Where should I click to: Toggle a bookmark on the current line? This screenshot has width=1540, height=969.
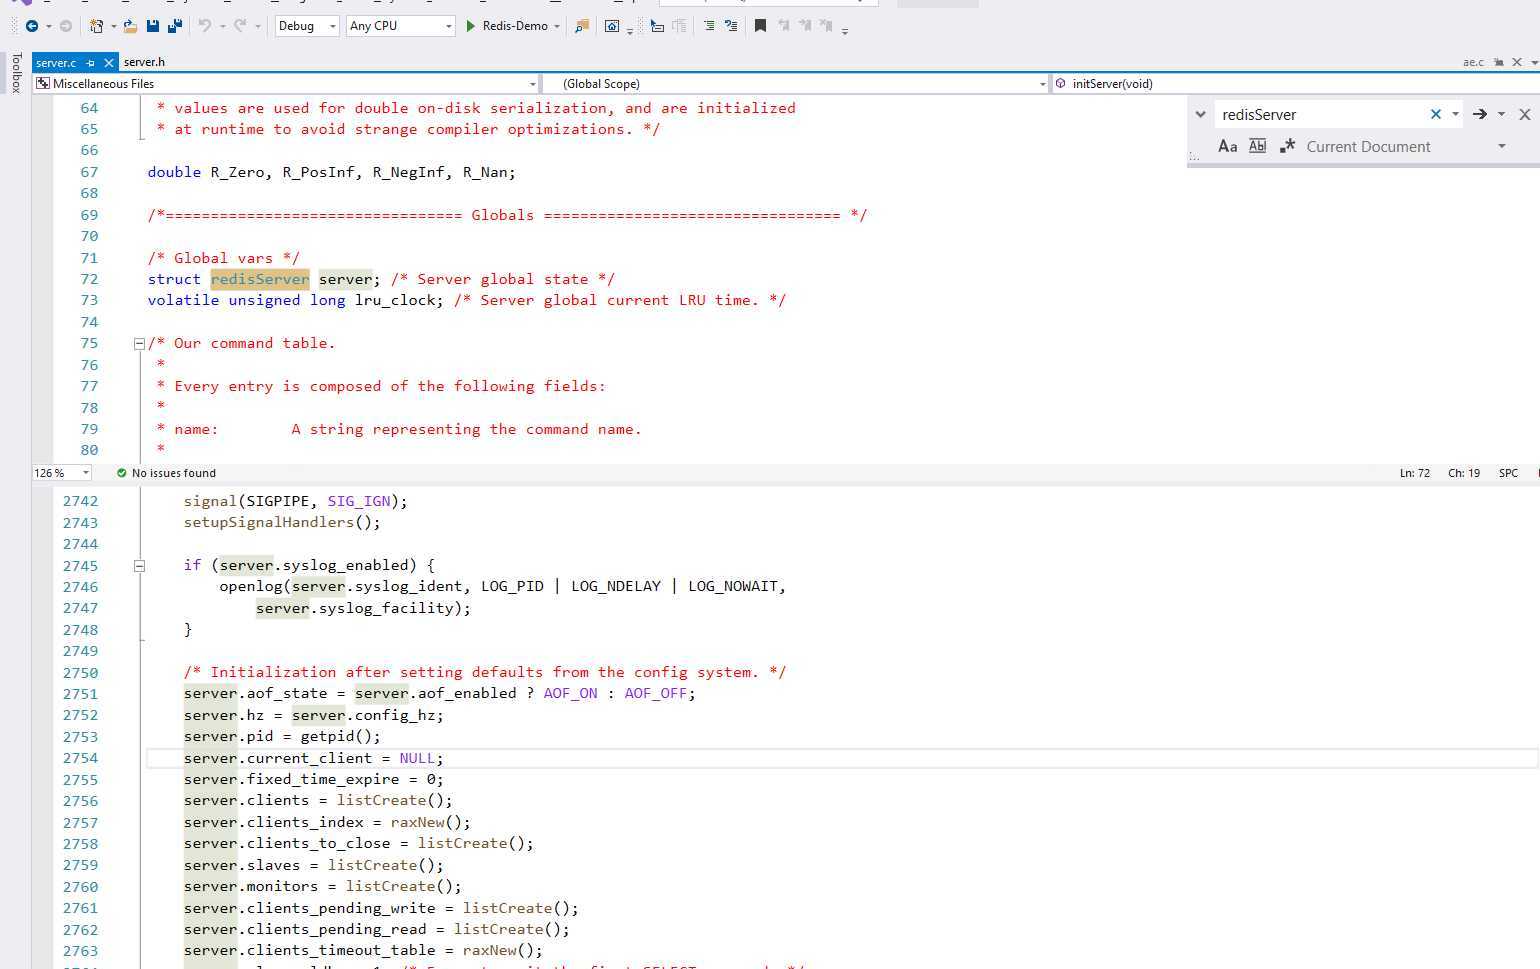pos(760,26)
